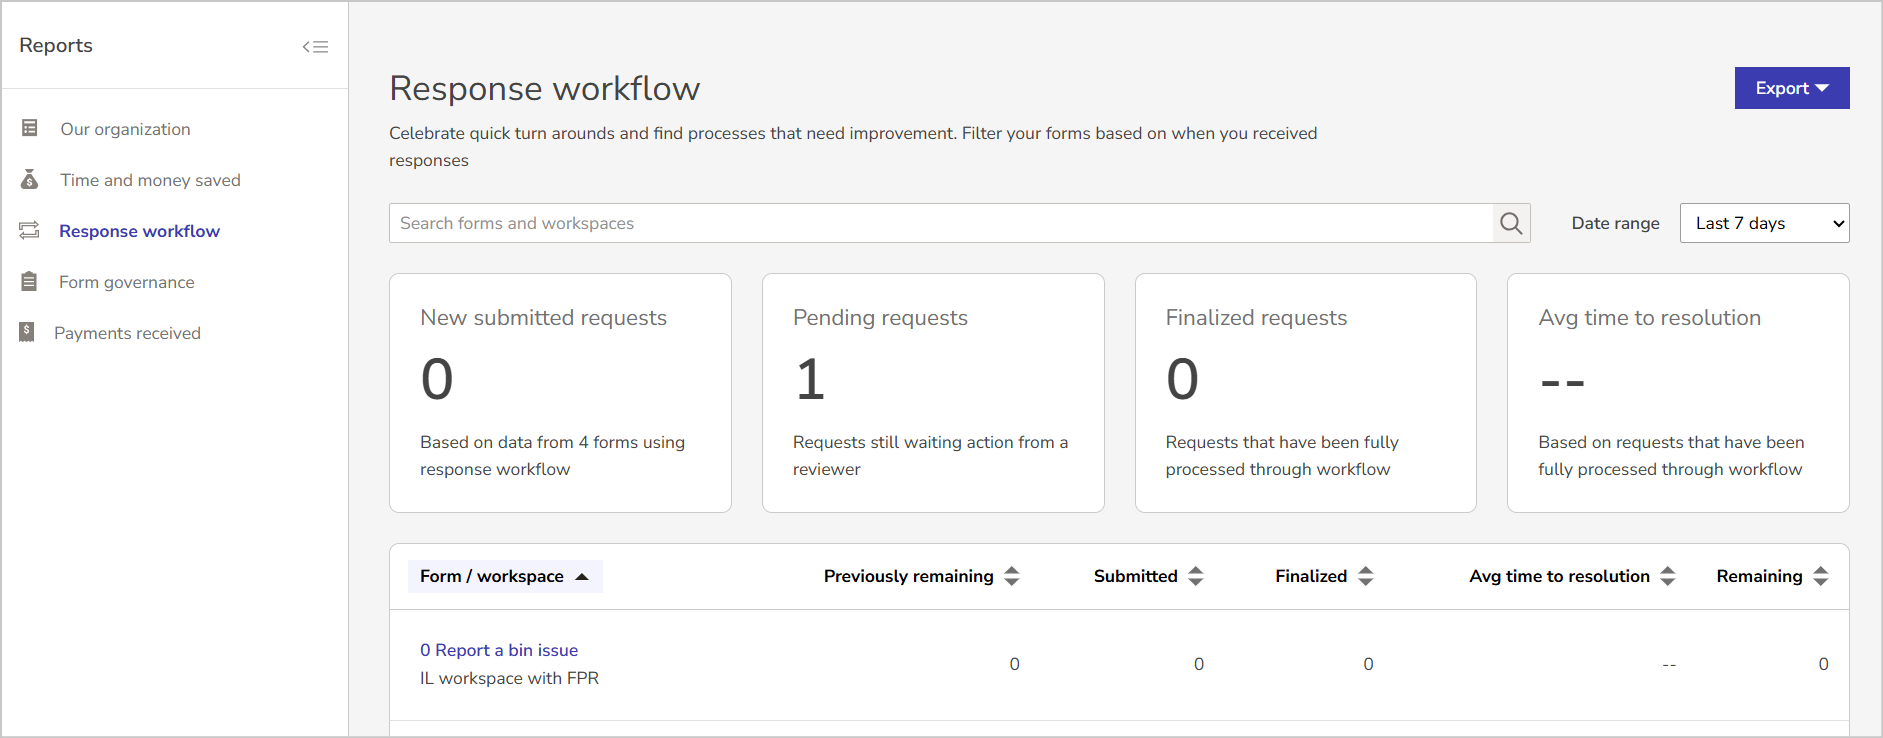Click the Response workflow page heading
Screen dimensions: 1883x738
(544, 88)
